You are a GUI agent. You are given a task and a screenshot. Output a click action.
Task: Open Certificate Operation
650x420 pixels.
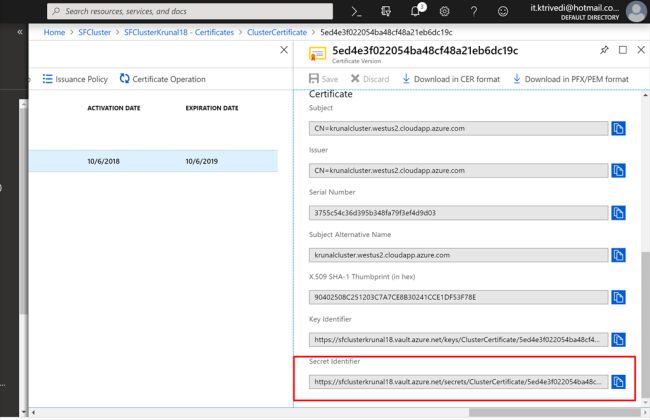pyautogui.click(x=162, y=79)
